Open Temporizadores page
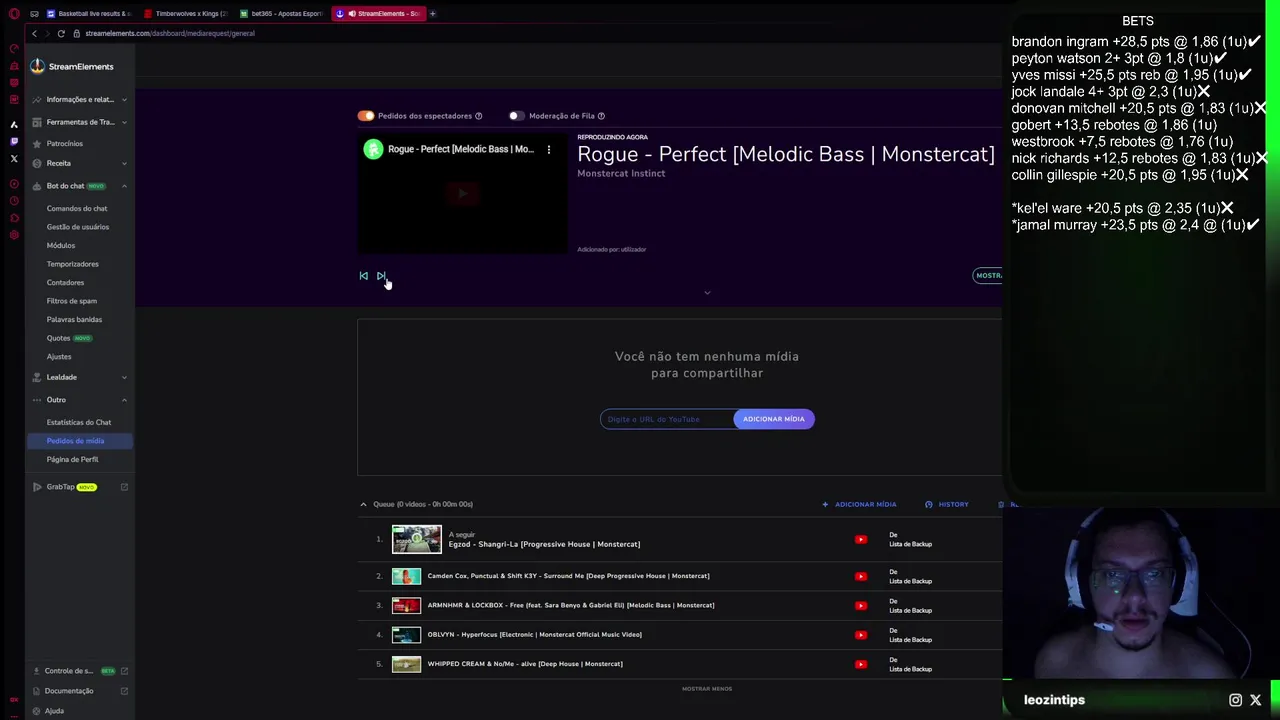1280x720 pixels. [x=72, y=264]
